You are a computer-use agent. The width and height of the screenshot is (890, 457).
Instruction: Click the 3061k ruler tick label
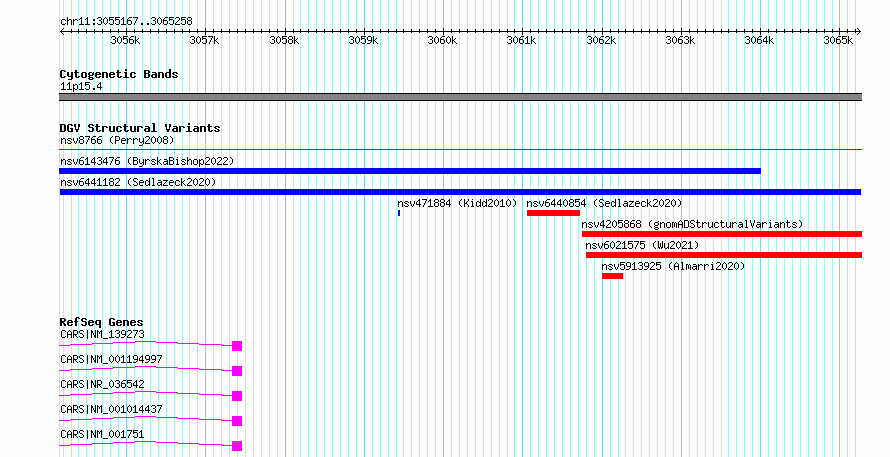[522, 40]
